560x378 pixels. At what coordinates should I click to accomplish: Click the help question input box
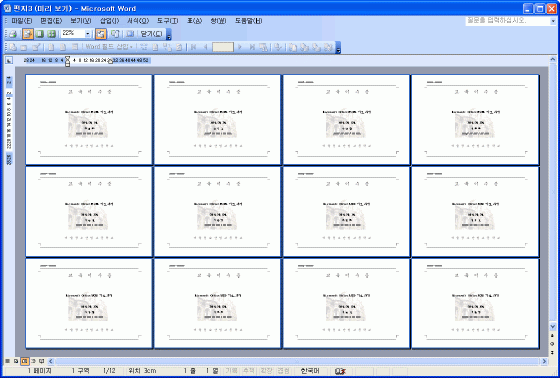507,21
